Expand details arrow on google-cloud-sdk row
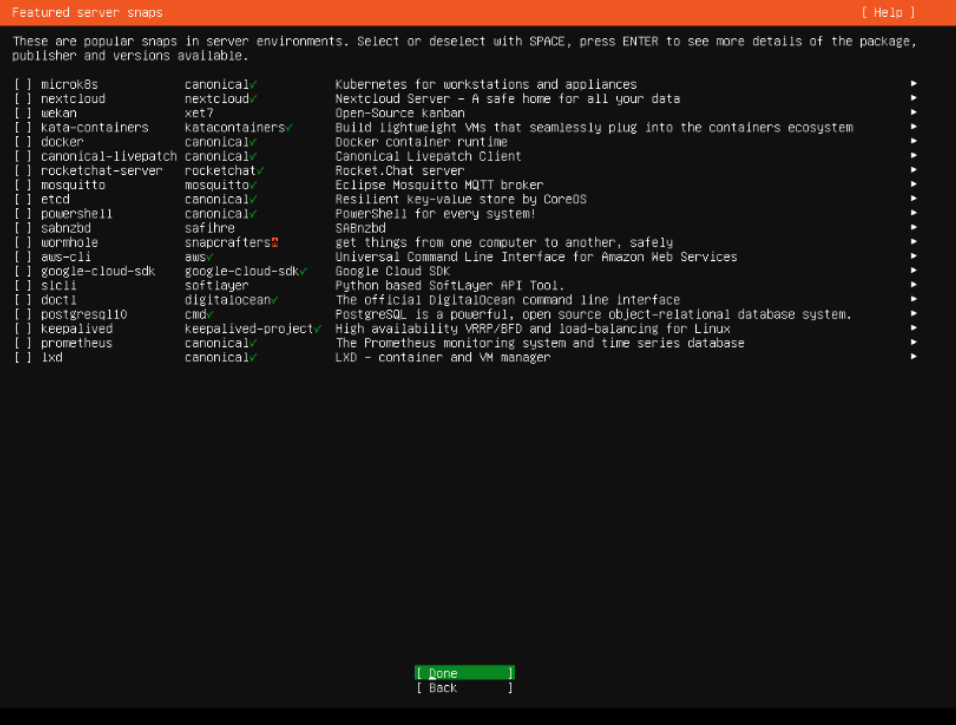The width and height of the screenshot is (956, 725). click(x=913, y=271)
